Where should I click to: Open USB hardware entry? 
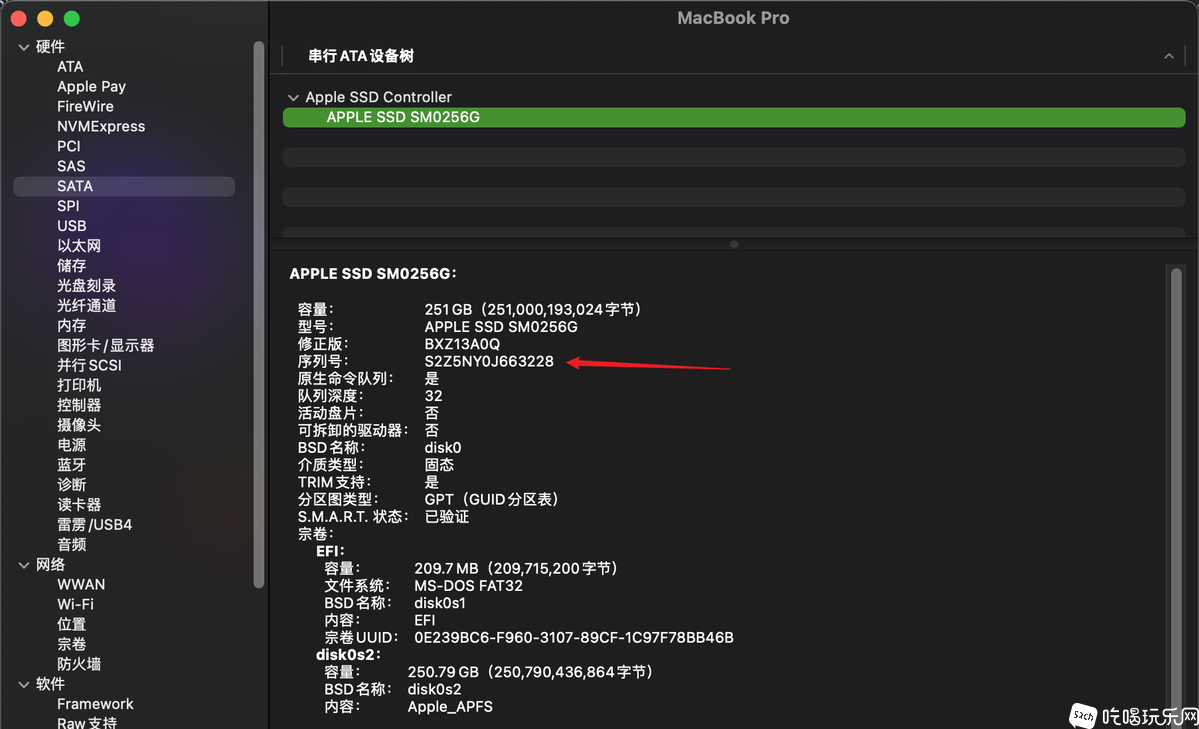tap(71, 226)
